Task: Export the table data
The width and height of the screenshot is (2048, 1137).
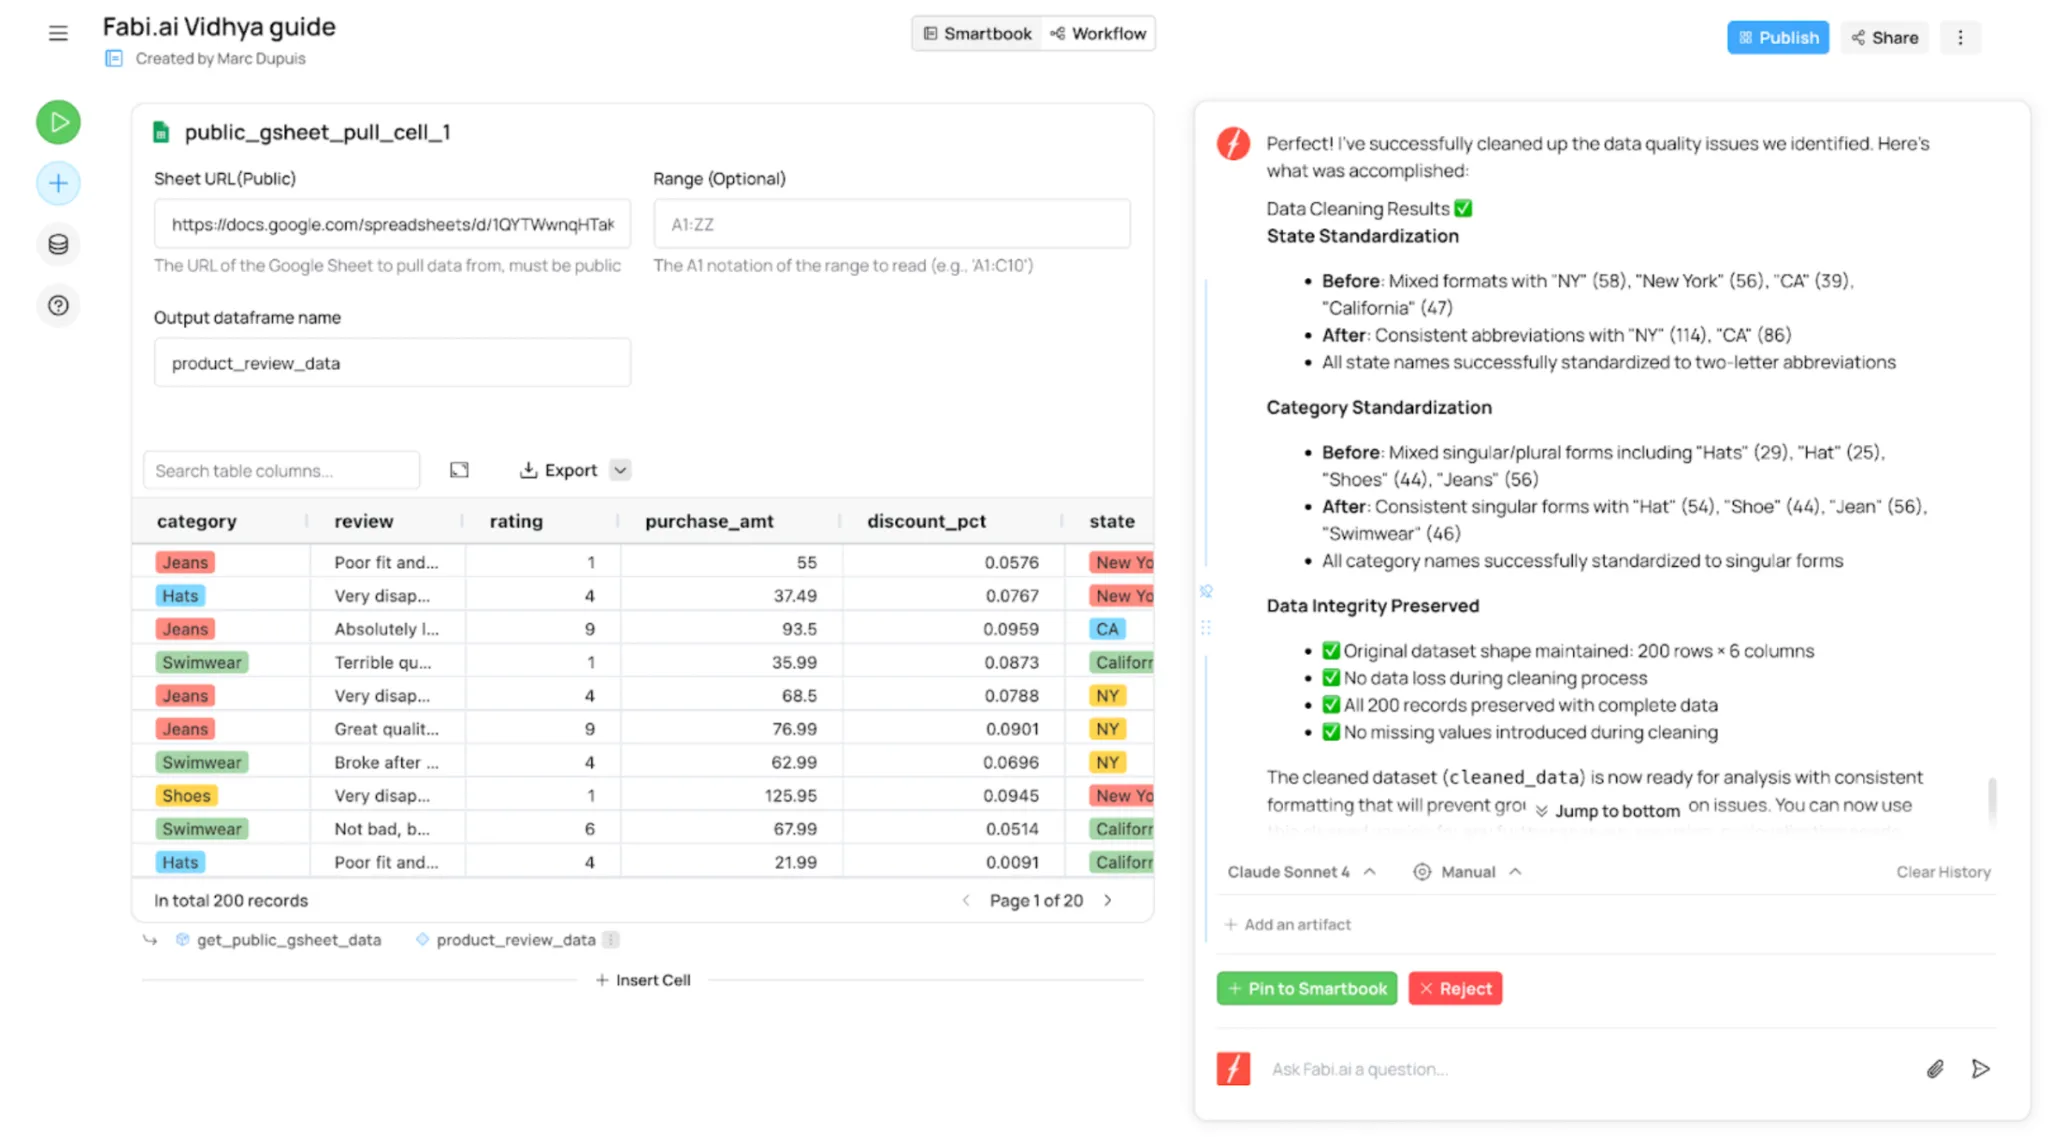Action: pyautogui.click(x=558, y=470)
